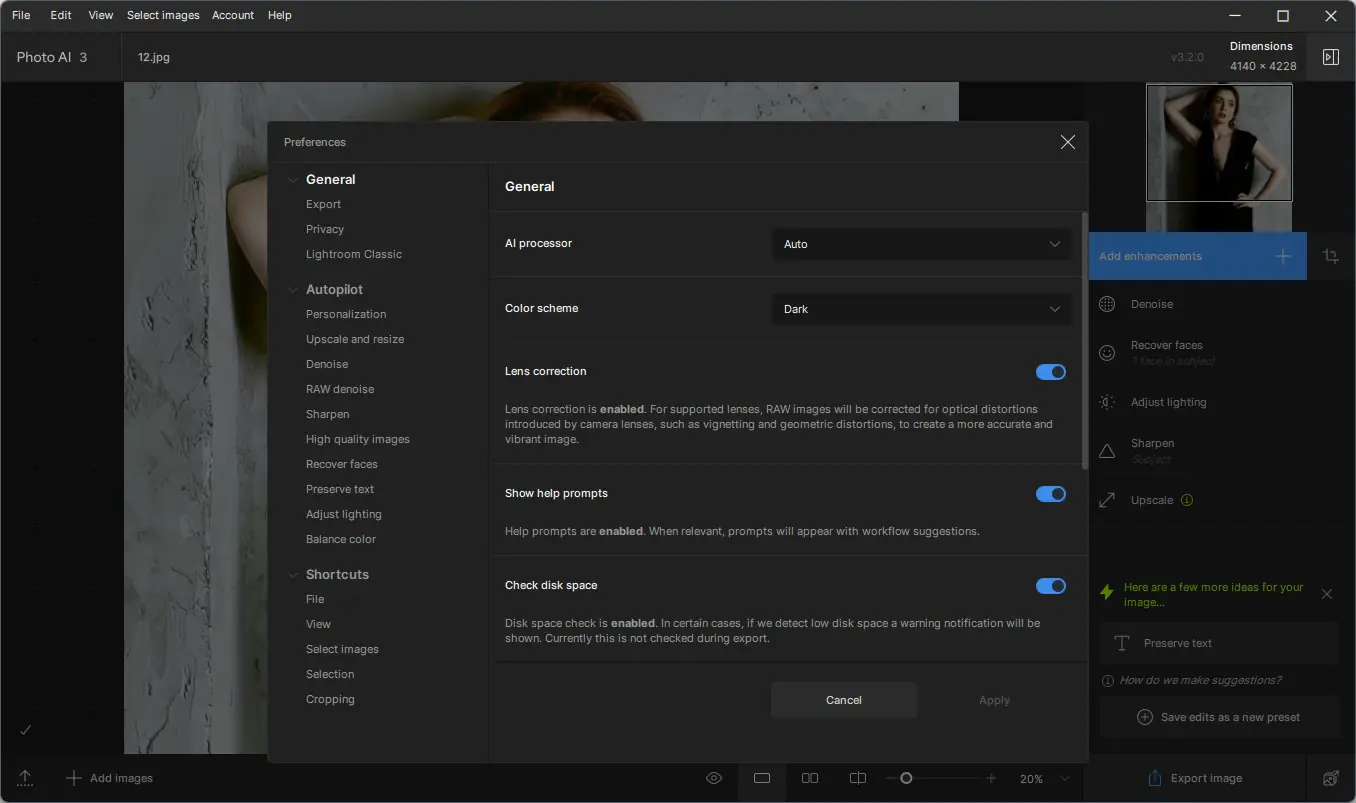The width and height of the screenshot is (1356, 803).
Task: Close the Preferences dialog
Action: point(1067,142)
